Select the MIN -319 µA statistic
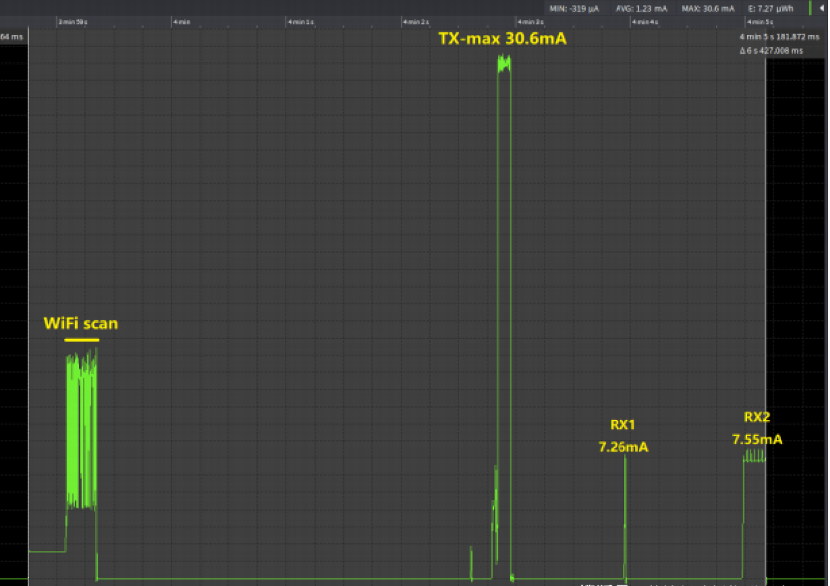The width and height of the screenshot is (830, 586). click(574, 8)
